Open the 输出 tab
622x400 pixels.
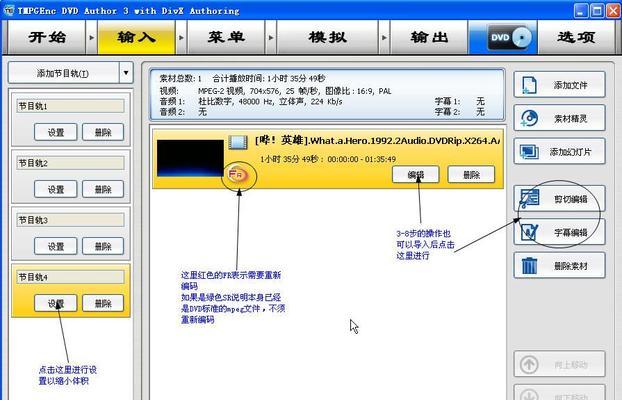pos(429,37)
